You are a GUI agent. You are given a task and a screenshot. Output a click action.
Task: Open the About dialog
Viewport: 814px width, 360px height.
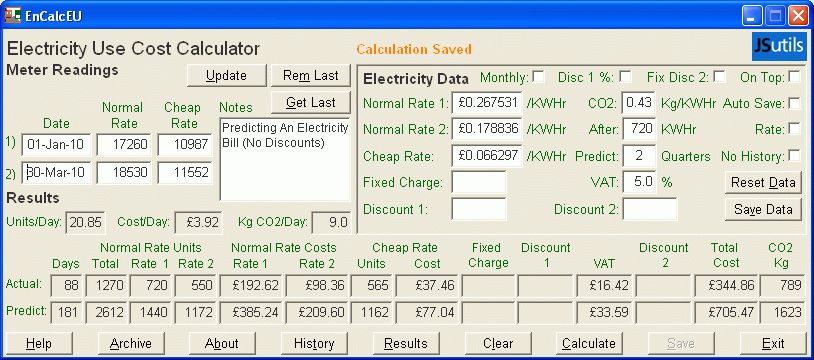222,343
